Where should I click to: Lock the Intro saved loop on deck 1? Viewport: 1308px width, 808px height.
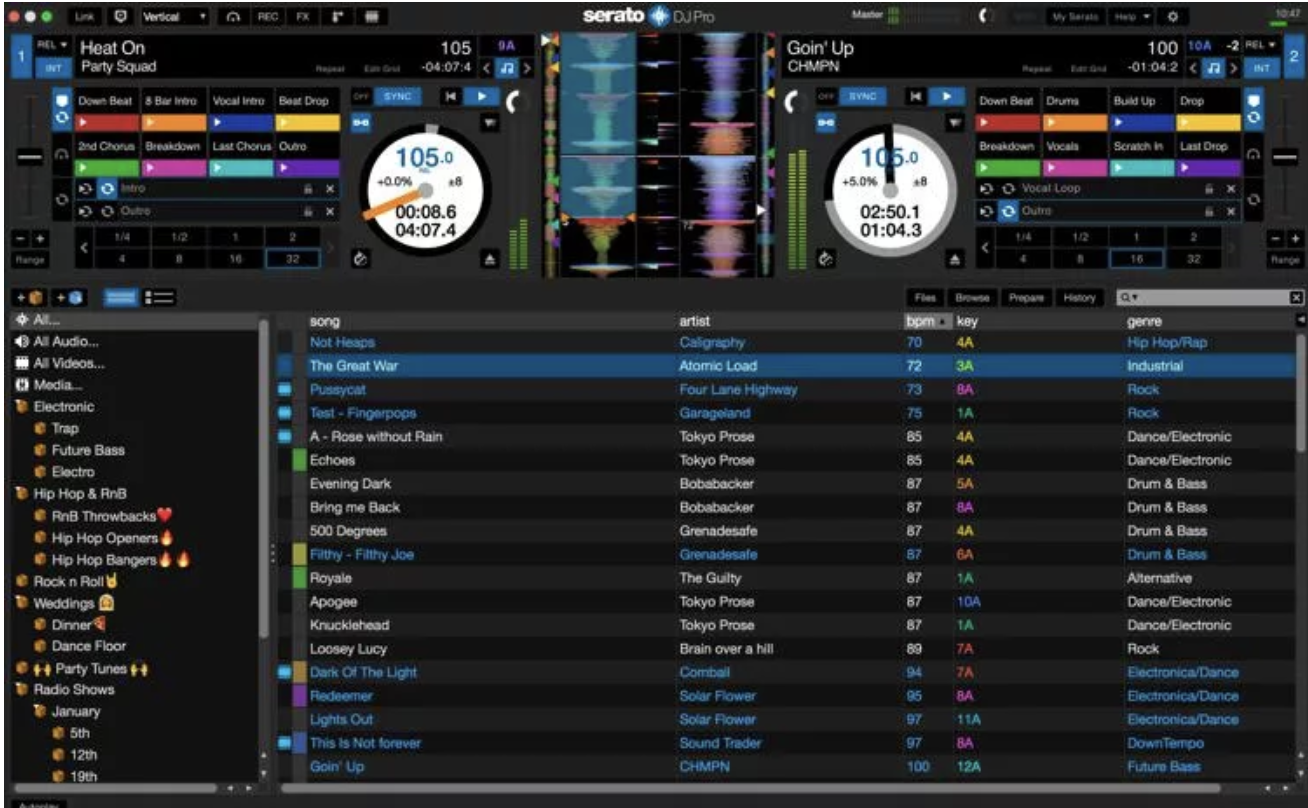(309, 188)
